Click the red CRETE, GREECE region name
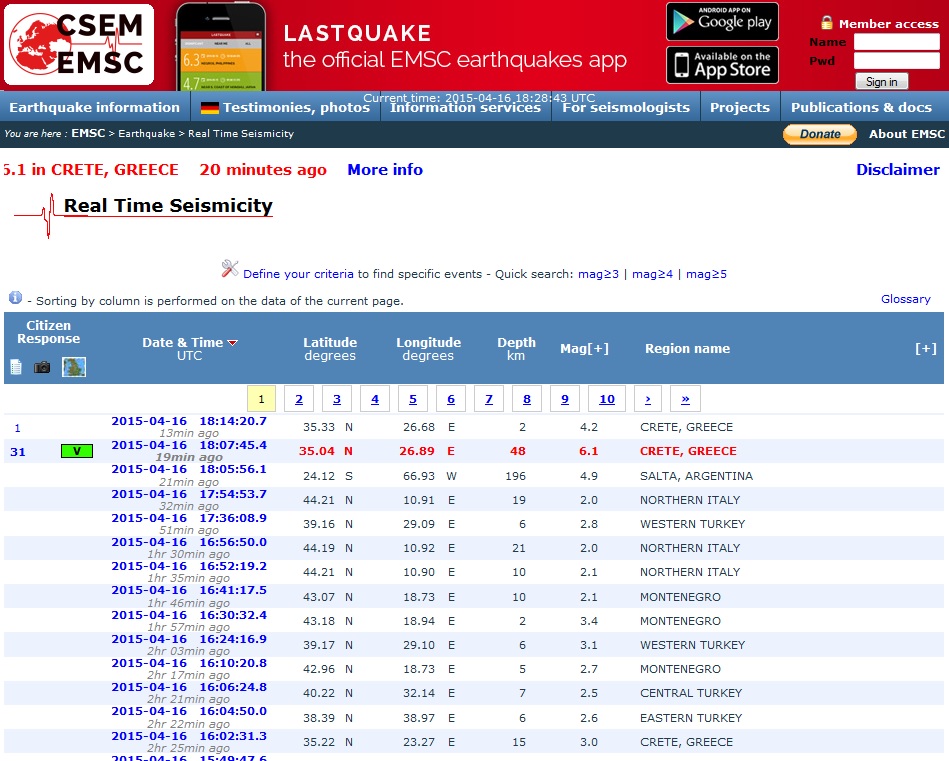 pos(688,451)
